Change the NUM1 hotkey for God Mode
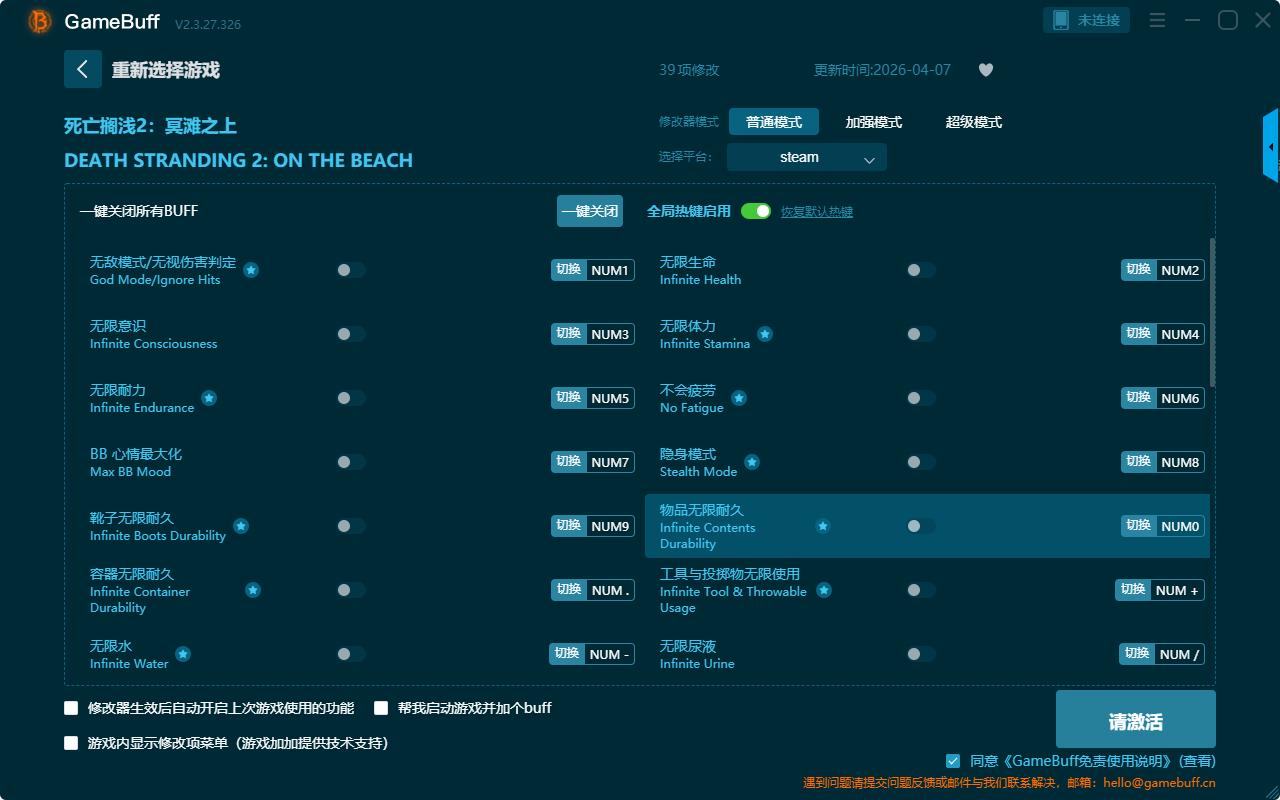This screenshot has height=800, width=1280. (x=609, y=270)
